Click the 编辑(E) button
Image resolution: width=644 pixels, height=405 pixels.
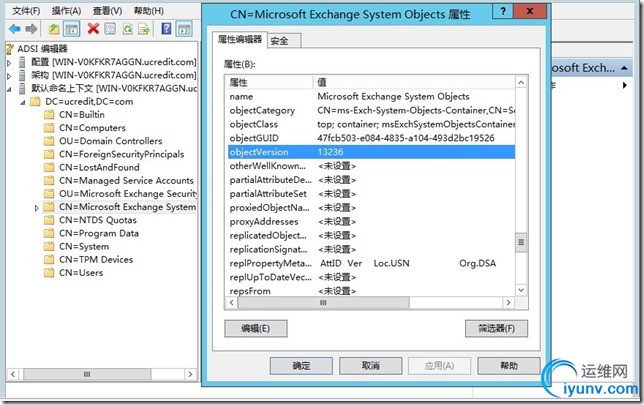pyautogui.click(x=255, y=328)
